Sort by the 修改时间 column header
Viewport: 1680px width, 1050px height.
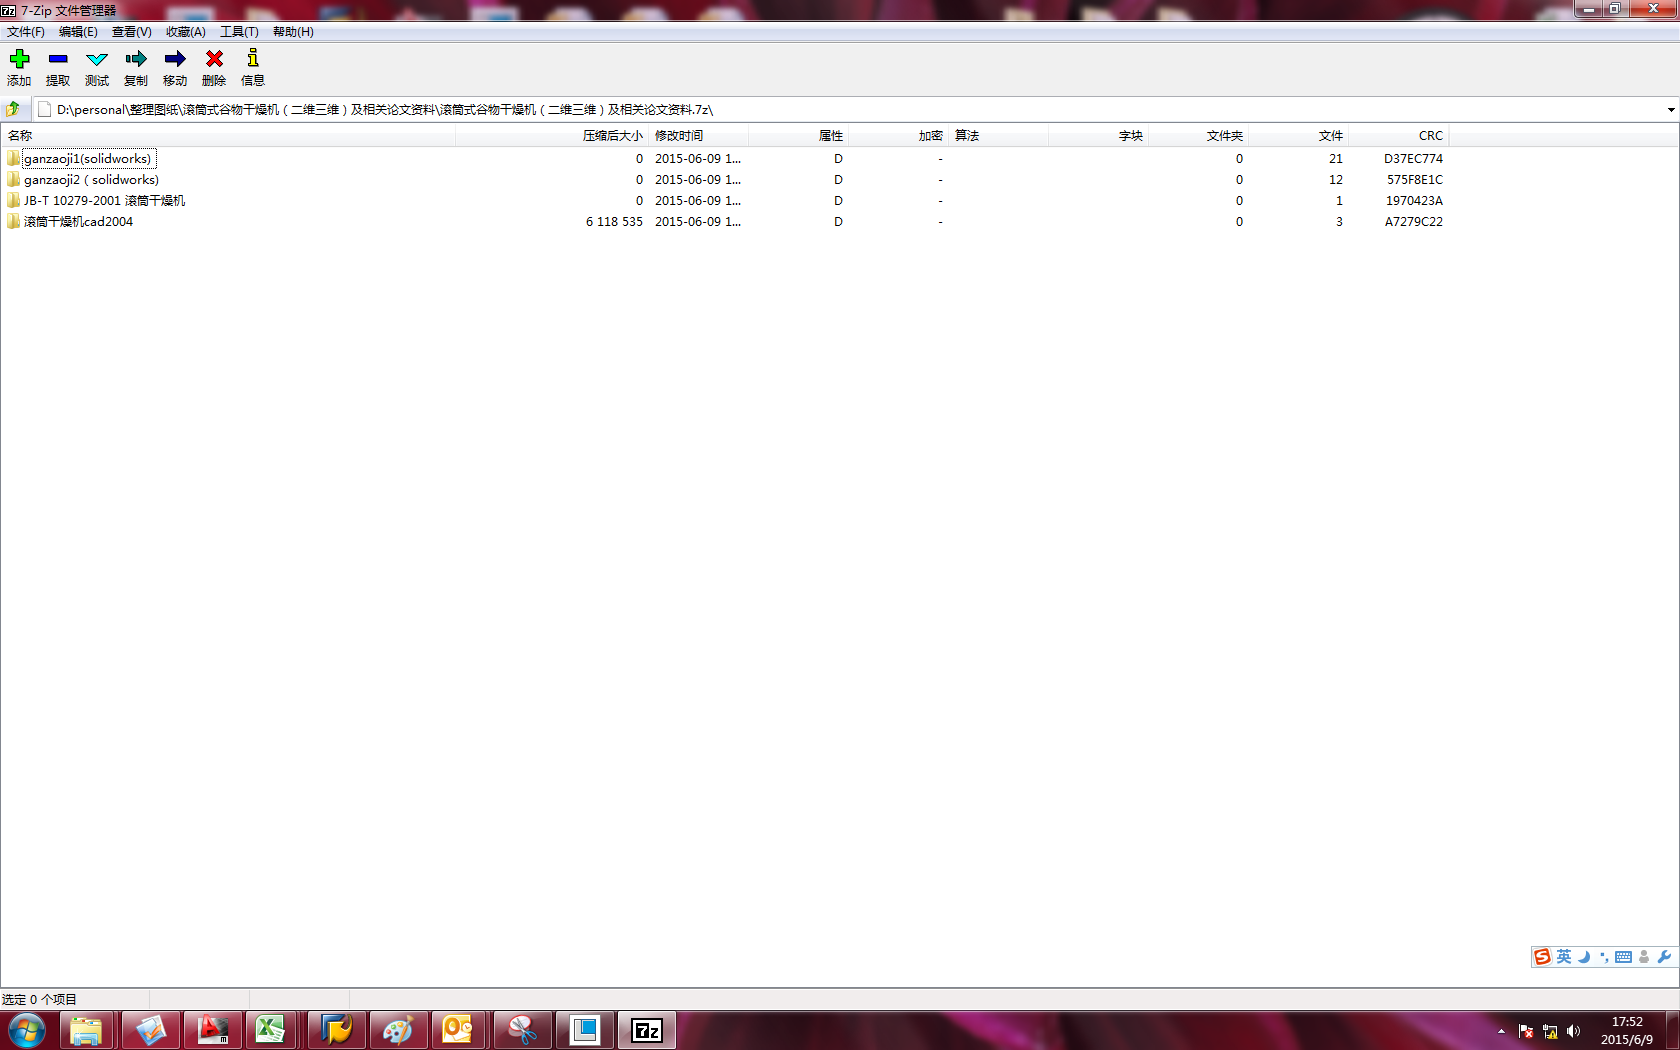point(698,135)
